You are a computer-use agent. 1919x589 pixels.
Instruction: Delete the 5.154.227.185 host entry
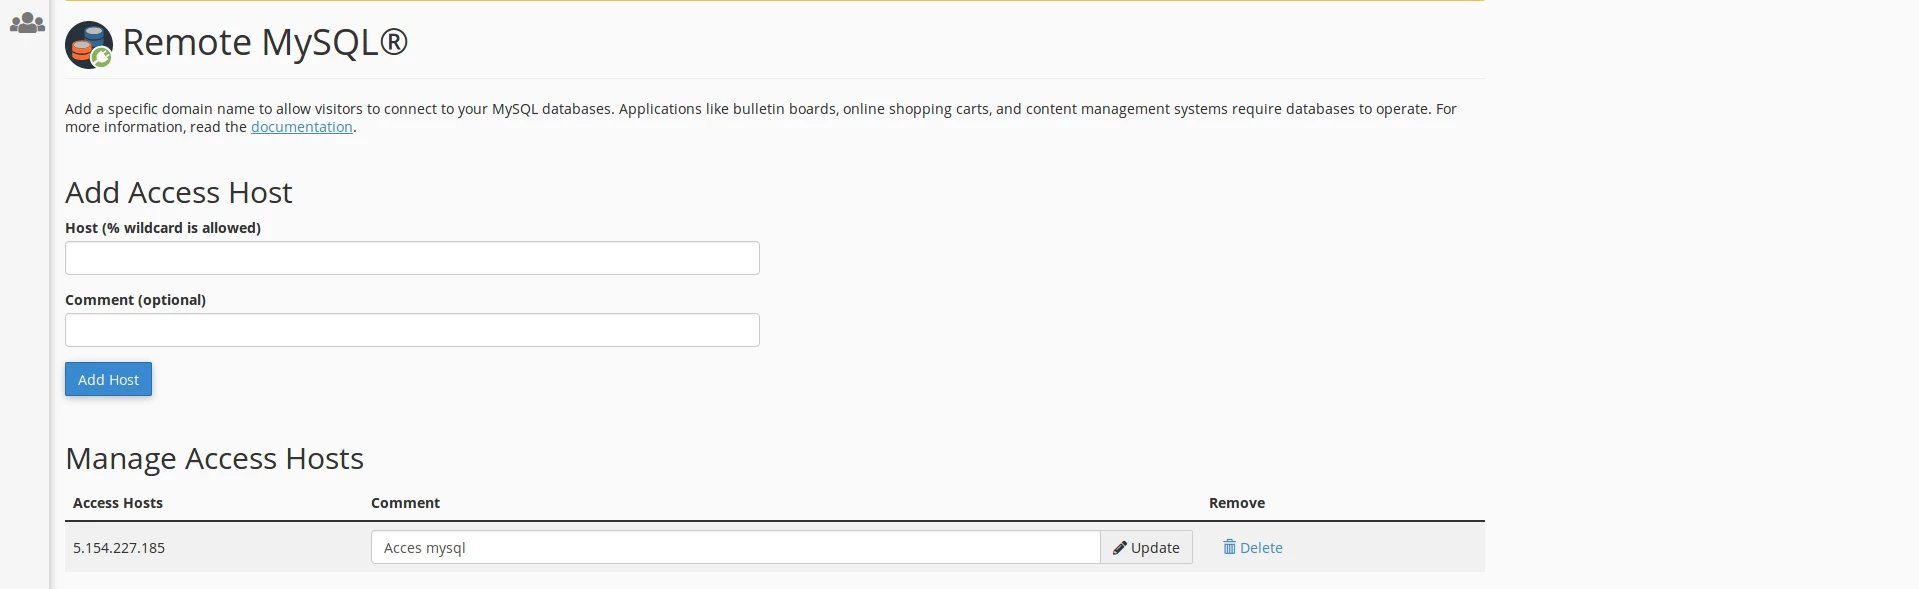coord(1260,548)
